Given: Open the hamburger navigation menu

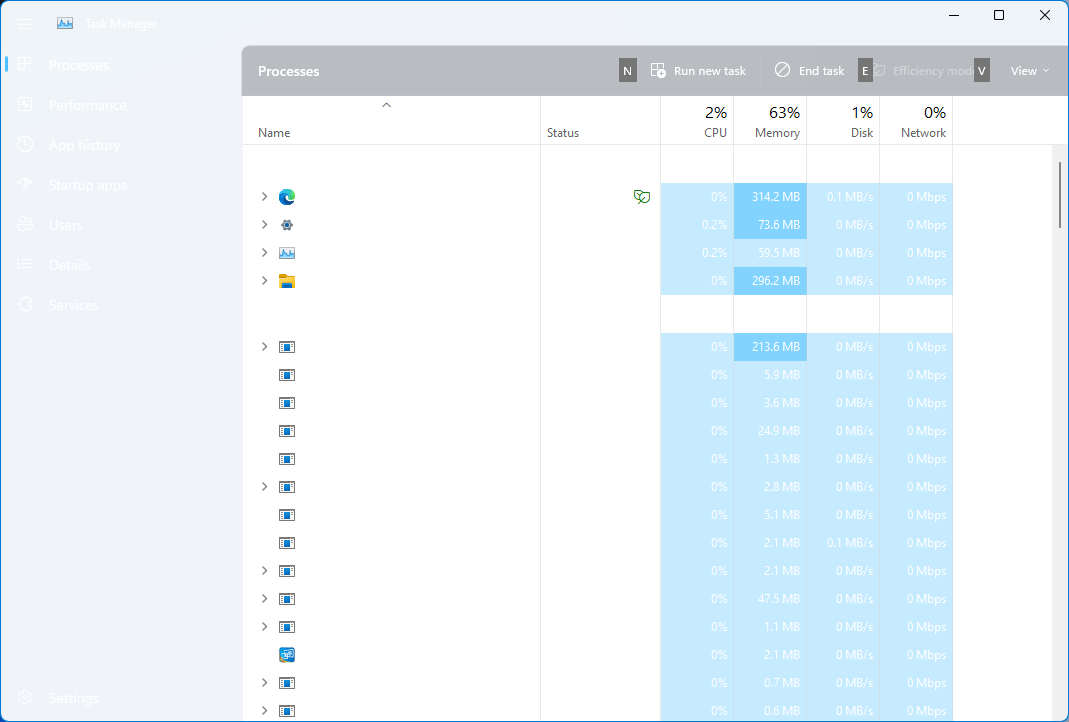Looking at the screenshot, I should tap(25, 24).
